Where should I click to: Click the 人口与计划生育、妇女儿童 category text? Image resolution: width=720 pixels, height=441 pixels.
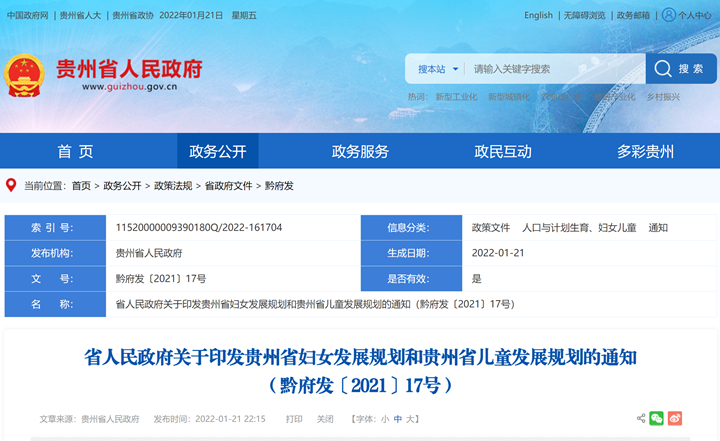tap(579, 227)
